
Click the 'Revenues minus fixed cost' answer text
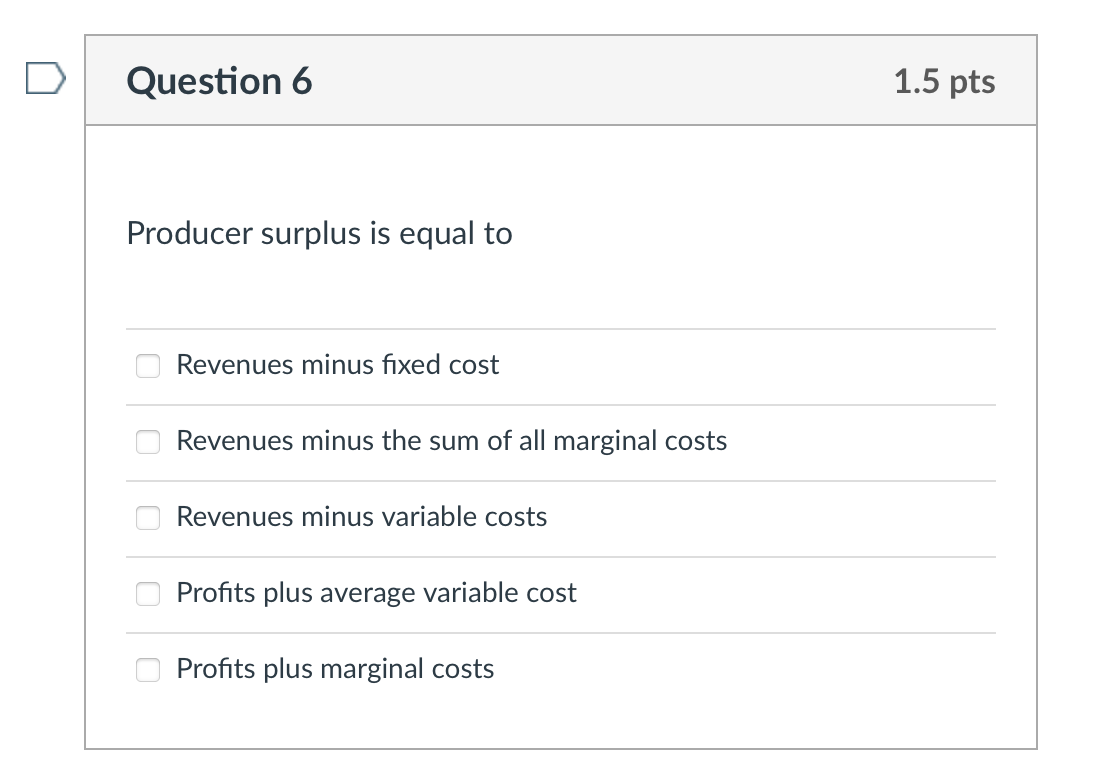[337, 365]
